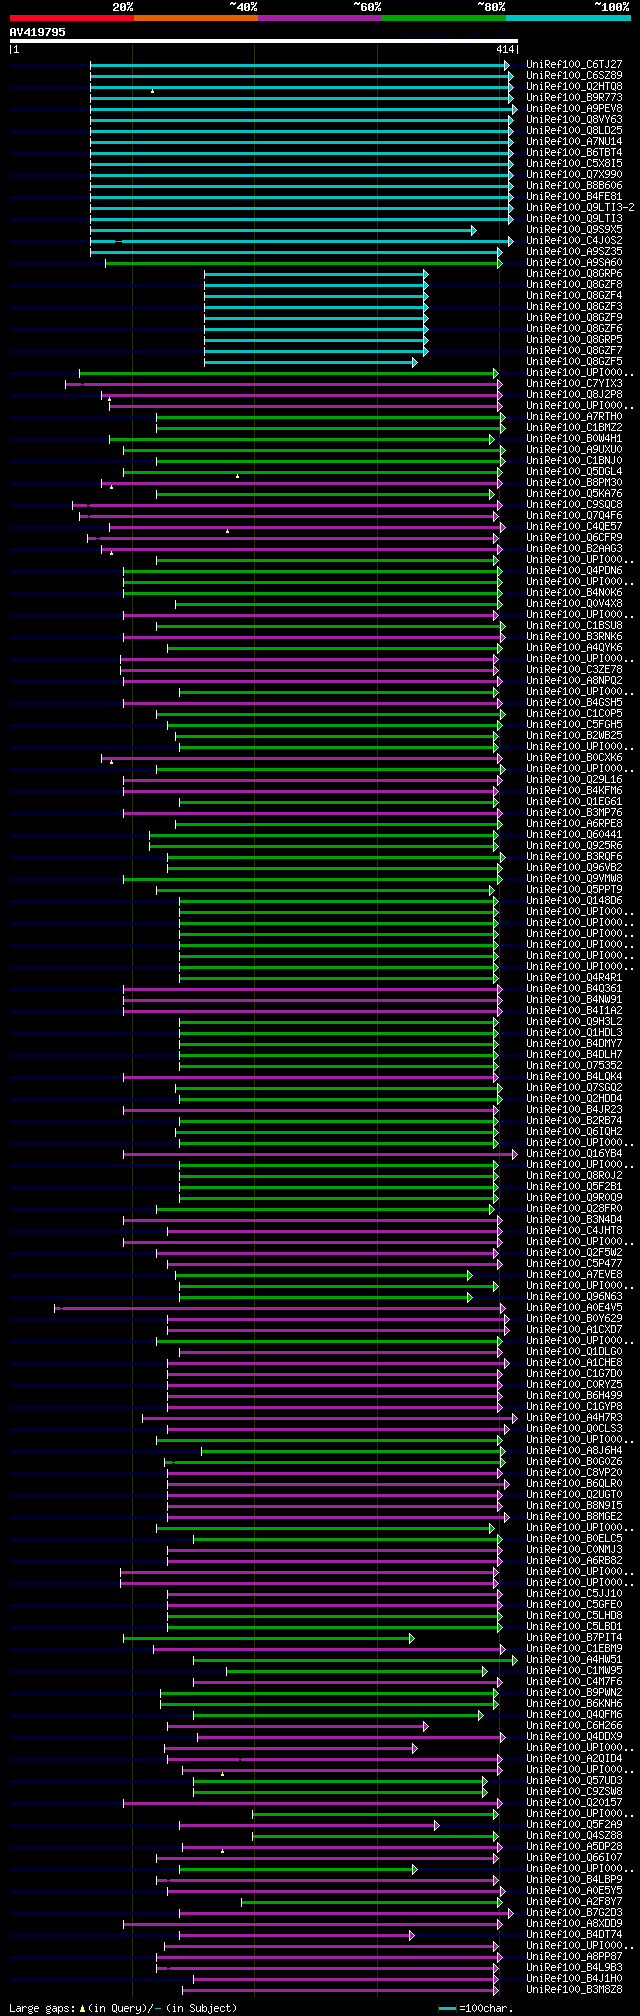Select the UniRef100_B8MGE2 label
Image resolution: width=640 pixels, height=2016 pixels.
point(574,1517)
